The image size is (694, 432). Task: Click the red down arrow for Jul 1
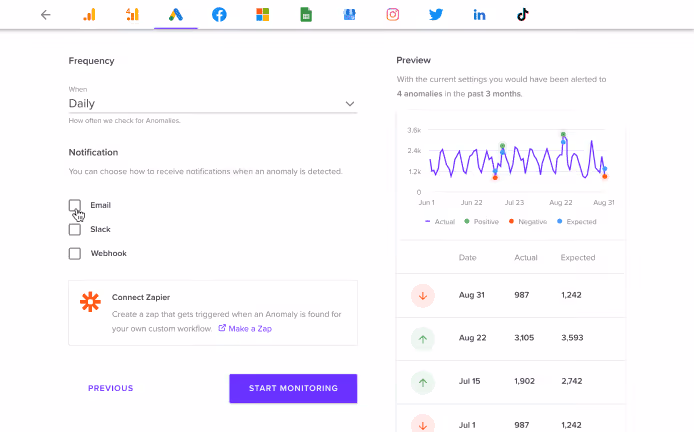423,424
